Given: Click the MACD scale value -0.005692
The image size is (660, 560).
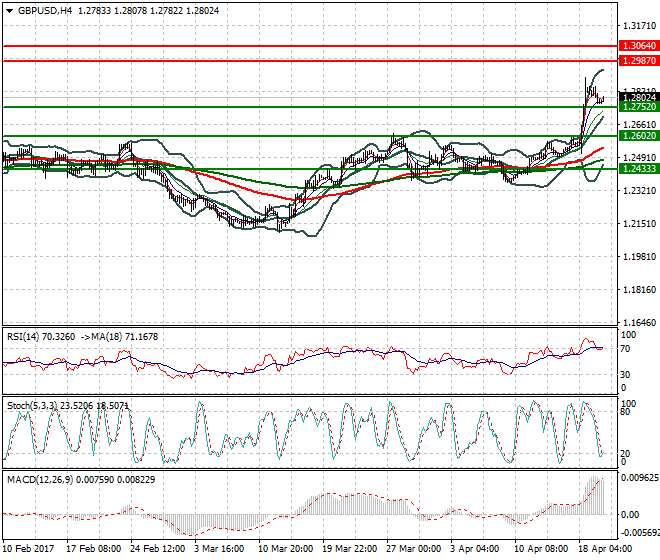Looking at the screenshot, I should 640,533.
